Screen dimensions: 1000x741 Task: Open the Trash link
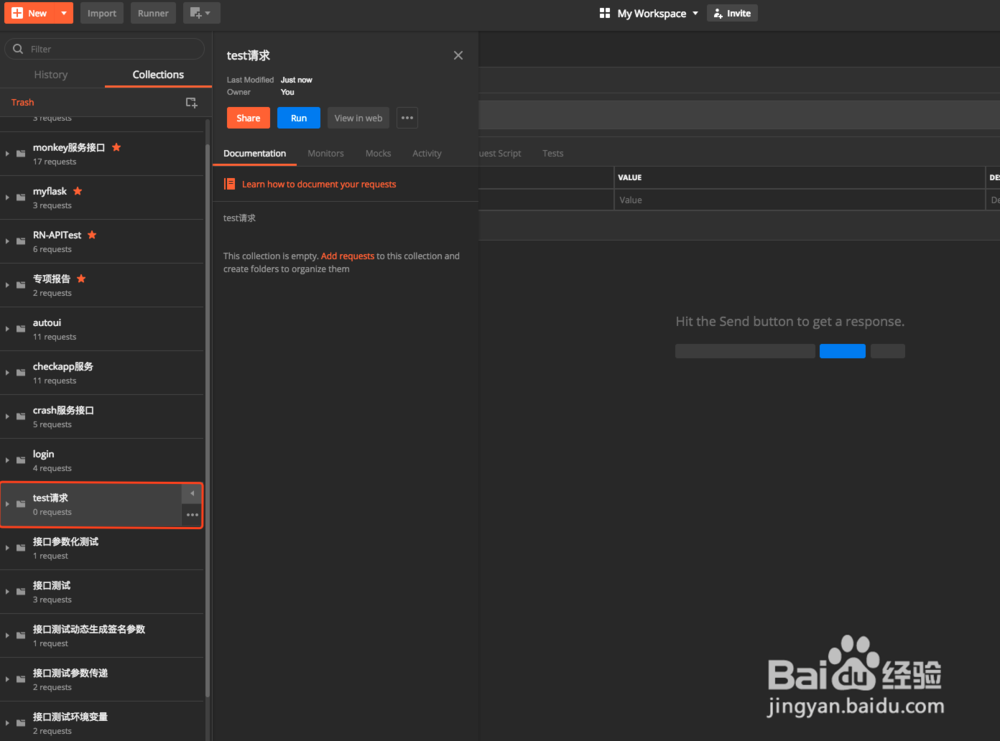point(22,102)
